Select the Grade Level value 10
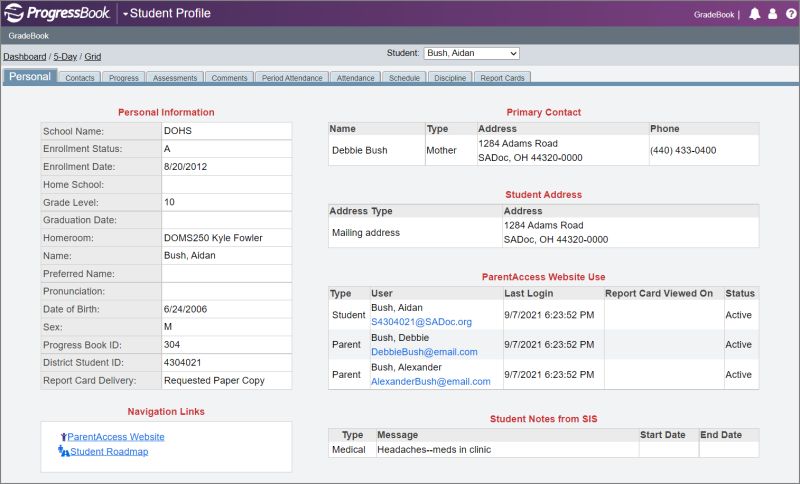The height and width of the screenshot is (484, 800). click(x=169, y=202)
